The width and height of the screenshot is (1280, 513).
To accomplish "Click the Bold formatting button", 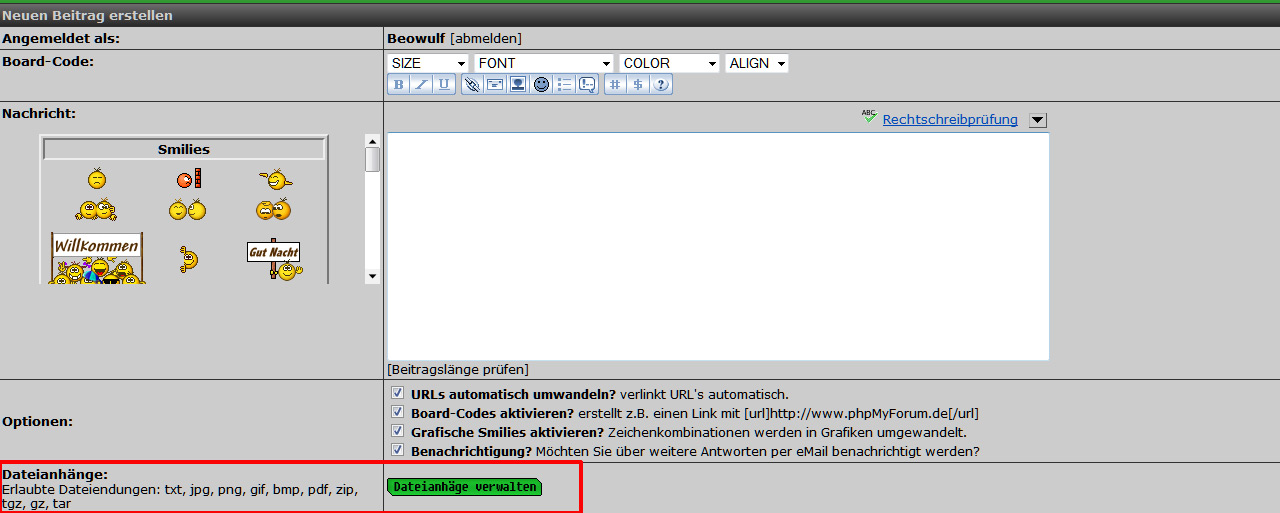I will tap(398, 85).
